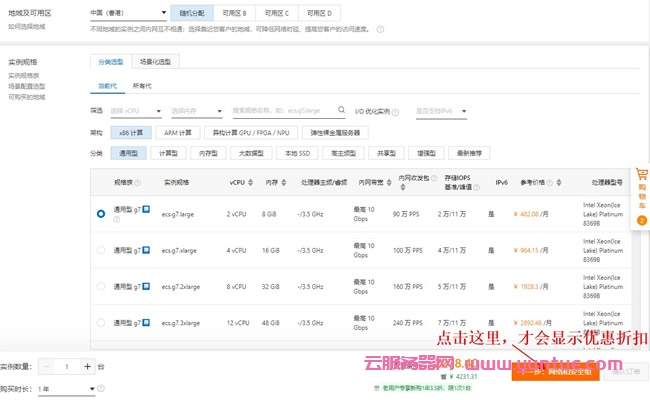Expand the 选择 vCPU filter dropdown

pos(135,110)
